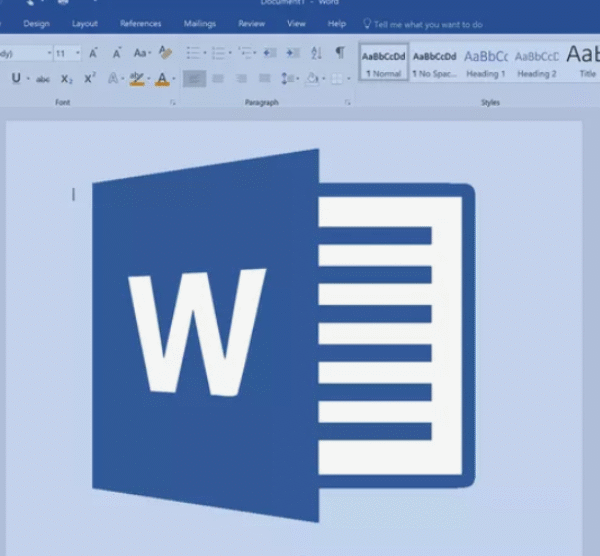
Task: Open font color dropdown arrow
Action: [x=174, y=79]
